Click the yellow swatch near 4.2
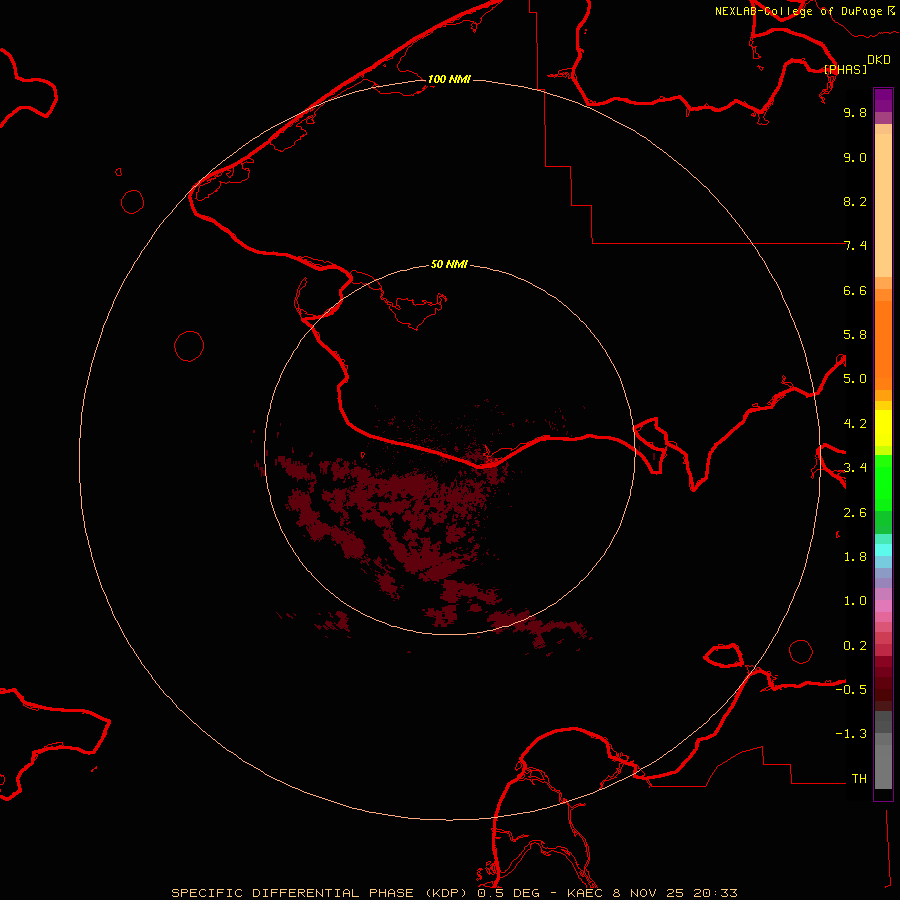900x900 pixels. click(x=883, y=426)
